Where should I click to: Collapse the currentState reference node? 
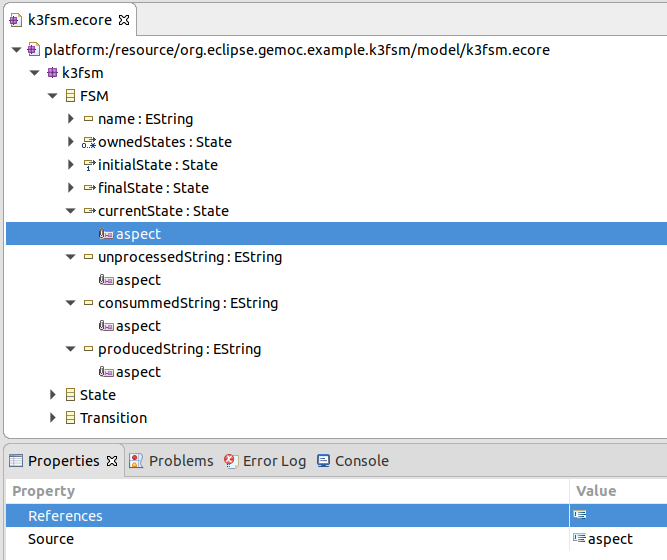pyautogui.click(x=71, y=211)
